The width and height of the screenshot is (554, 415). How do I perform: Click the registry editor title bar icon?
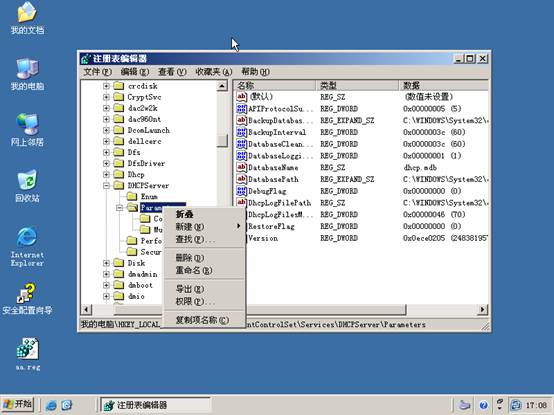coord(86,59)
